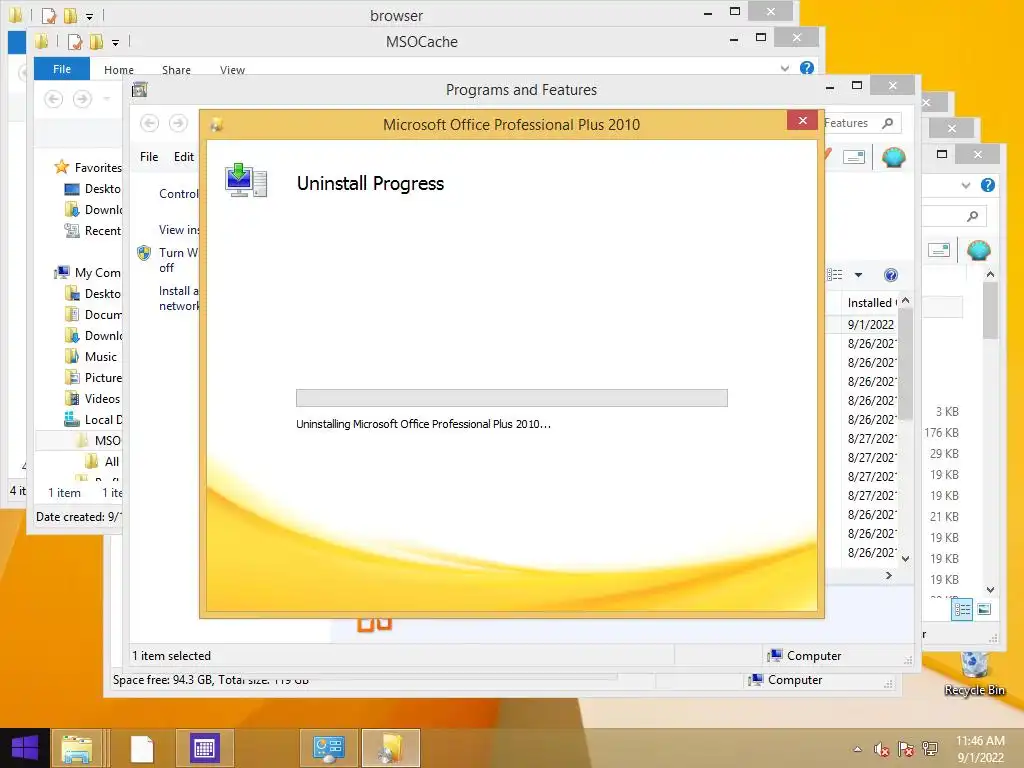This screenshot has height=768, width=1024.
Task: Select the All folder tree item
Action: coord(102,462)
